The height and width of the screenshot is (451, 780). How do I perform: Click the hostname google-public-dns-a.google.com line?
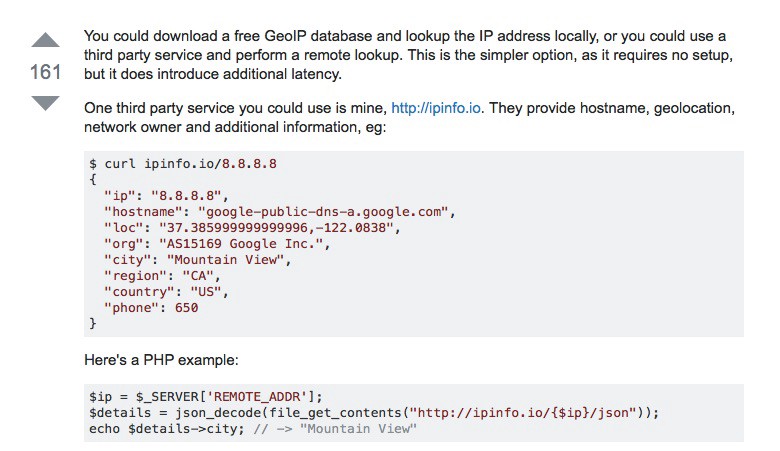(x=280, y=212)
